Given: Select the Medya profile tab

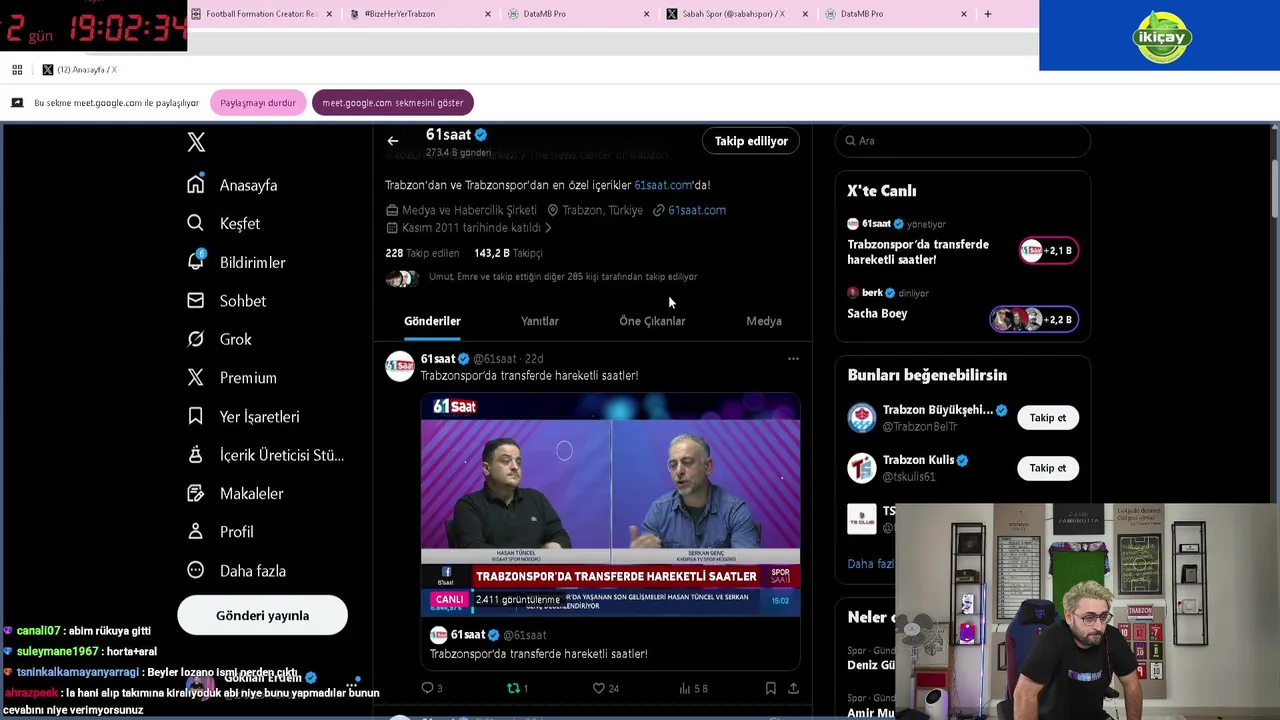Looking at the screenshot, I should click(x=764, y=321).
